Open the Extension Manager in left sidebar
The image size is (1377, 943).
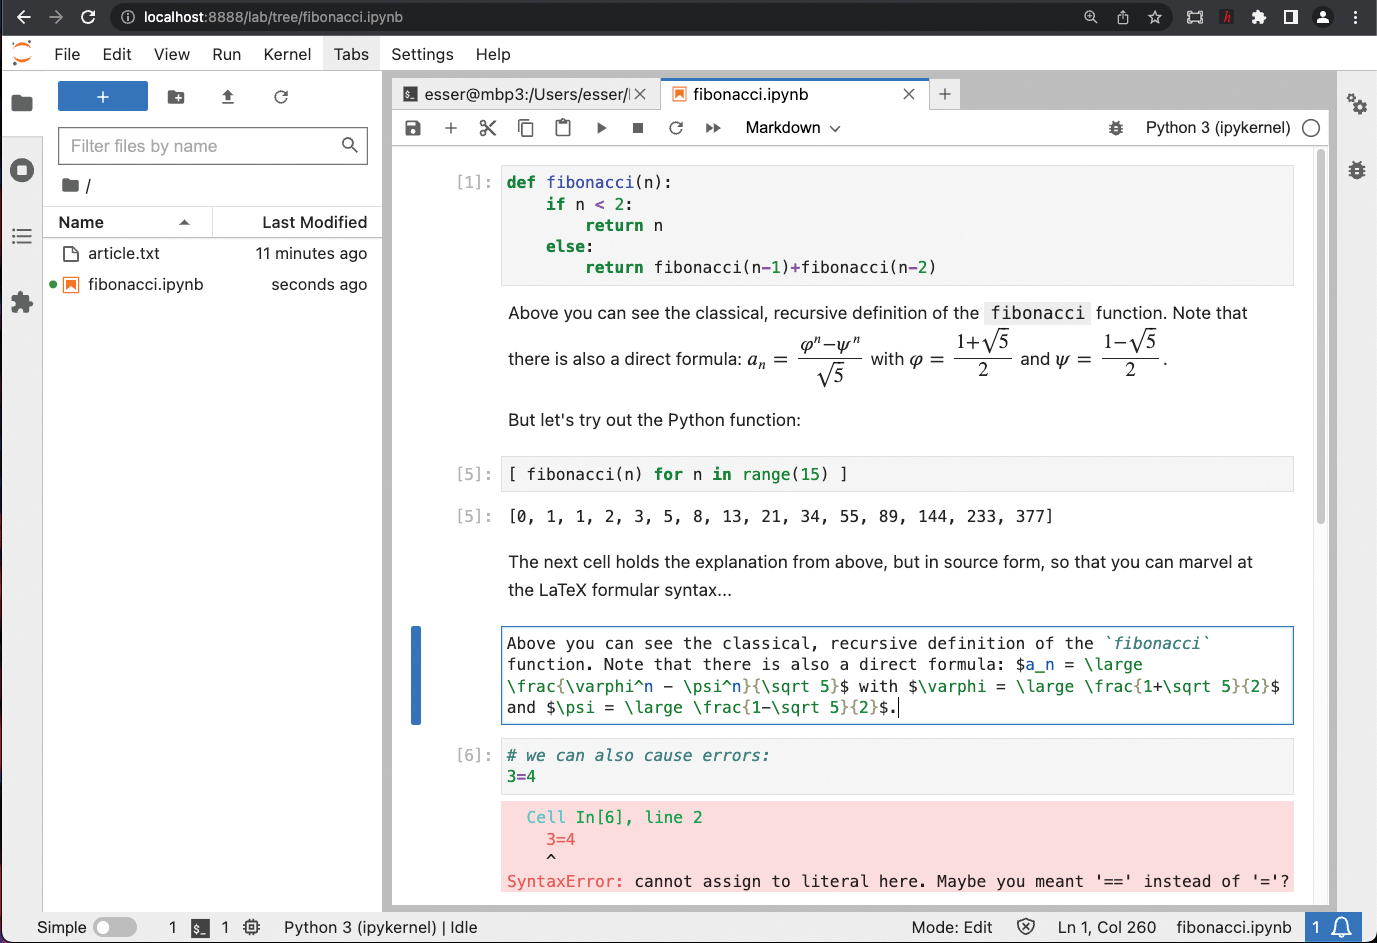[x=22, y=302]
